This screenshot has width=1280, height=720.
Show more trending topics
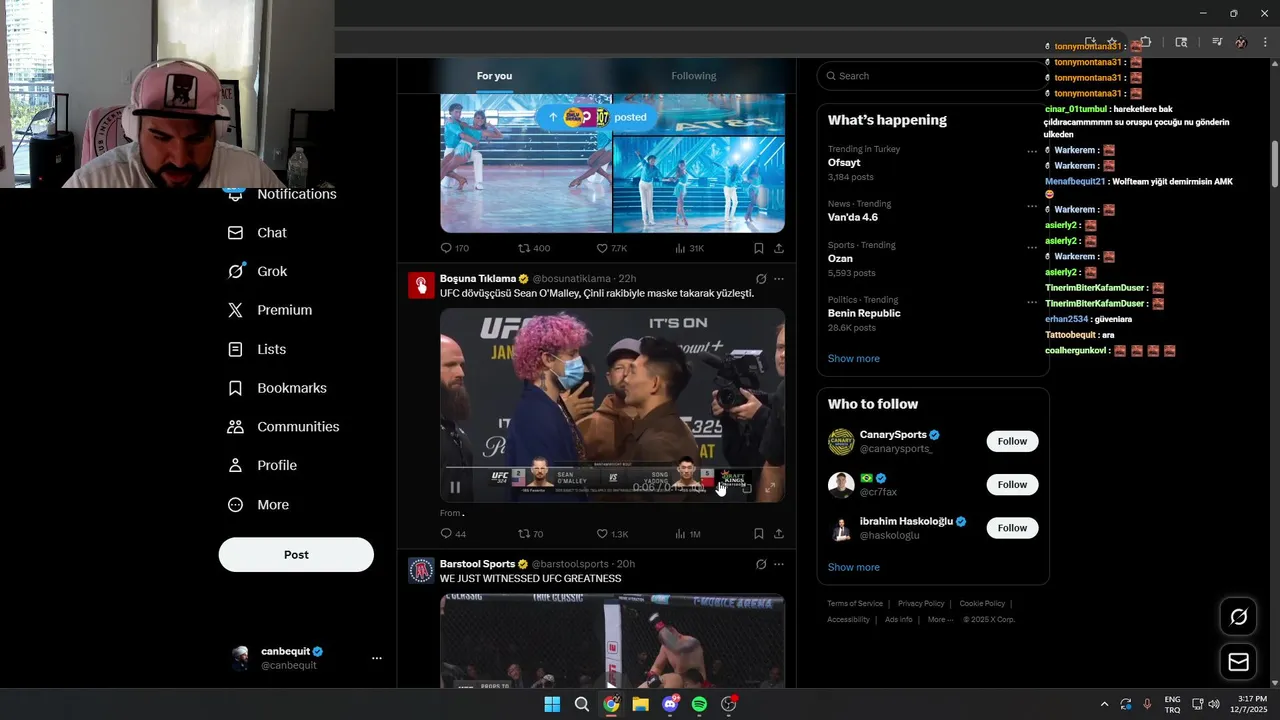click(854, 359)
